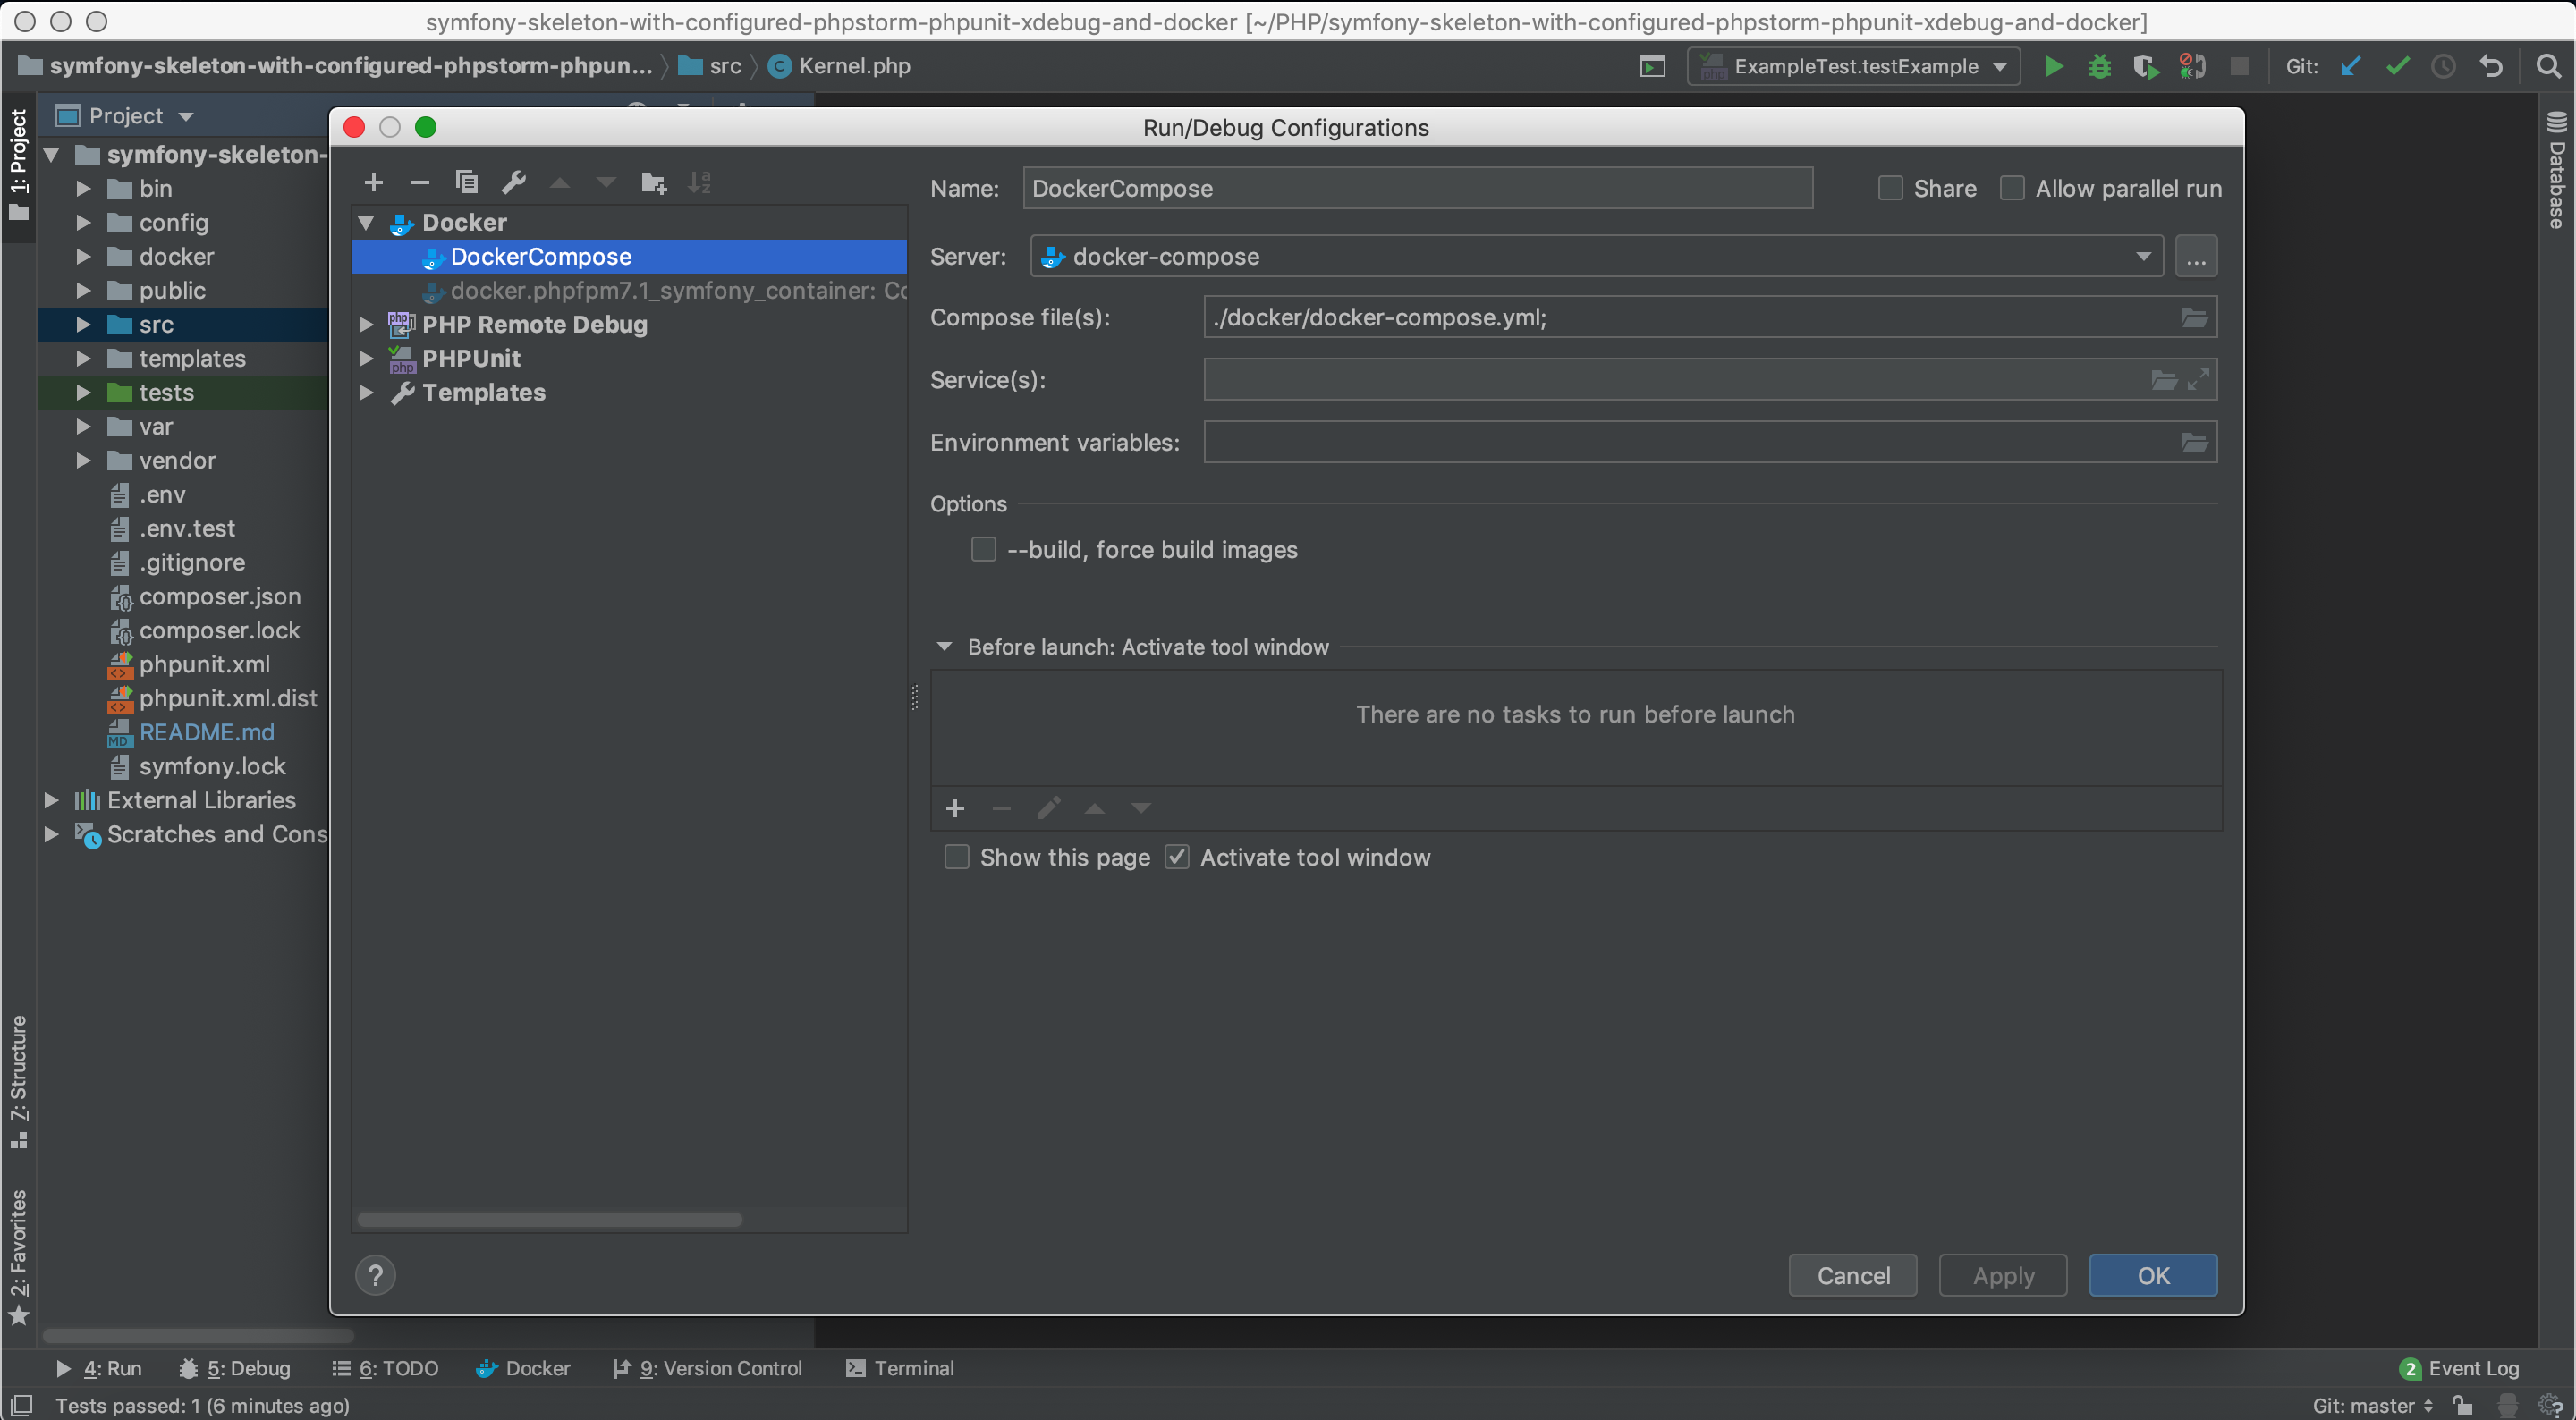Image resolution: width=2576 pixels, height=1420 pixels.
Task: Expand the PHP Remote Debug configuration group
Action: coord(366,325)
